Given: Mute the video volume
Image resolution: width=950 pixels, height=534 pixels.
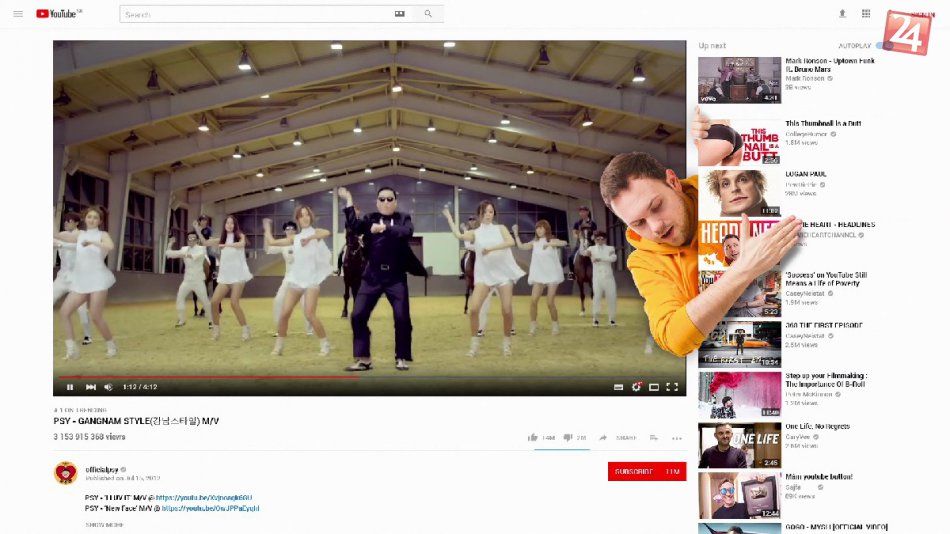Looking at the screenshot, I should click(108, 387).
